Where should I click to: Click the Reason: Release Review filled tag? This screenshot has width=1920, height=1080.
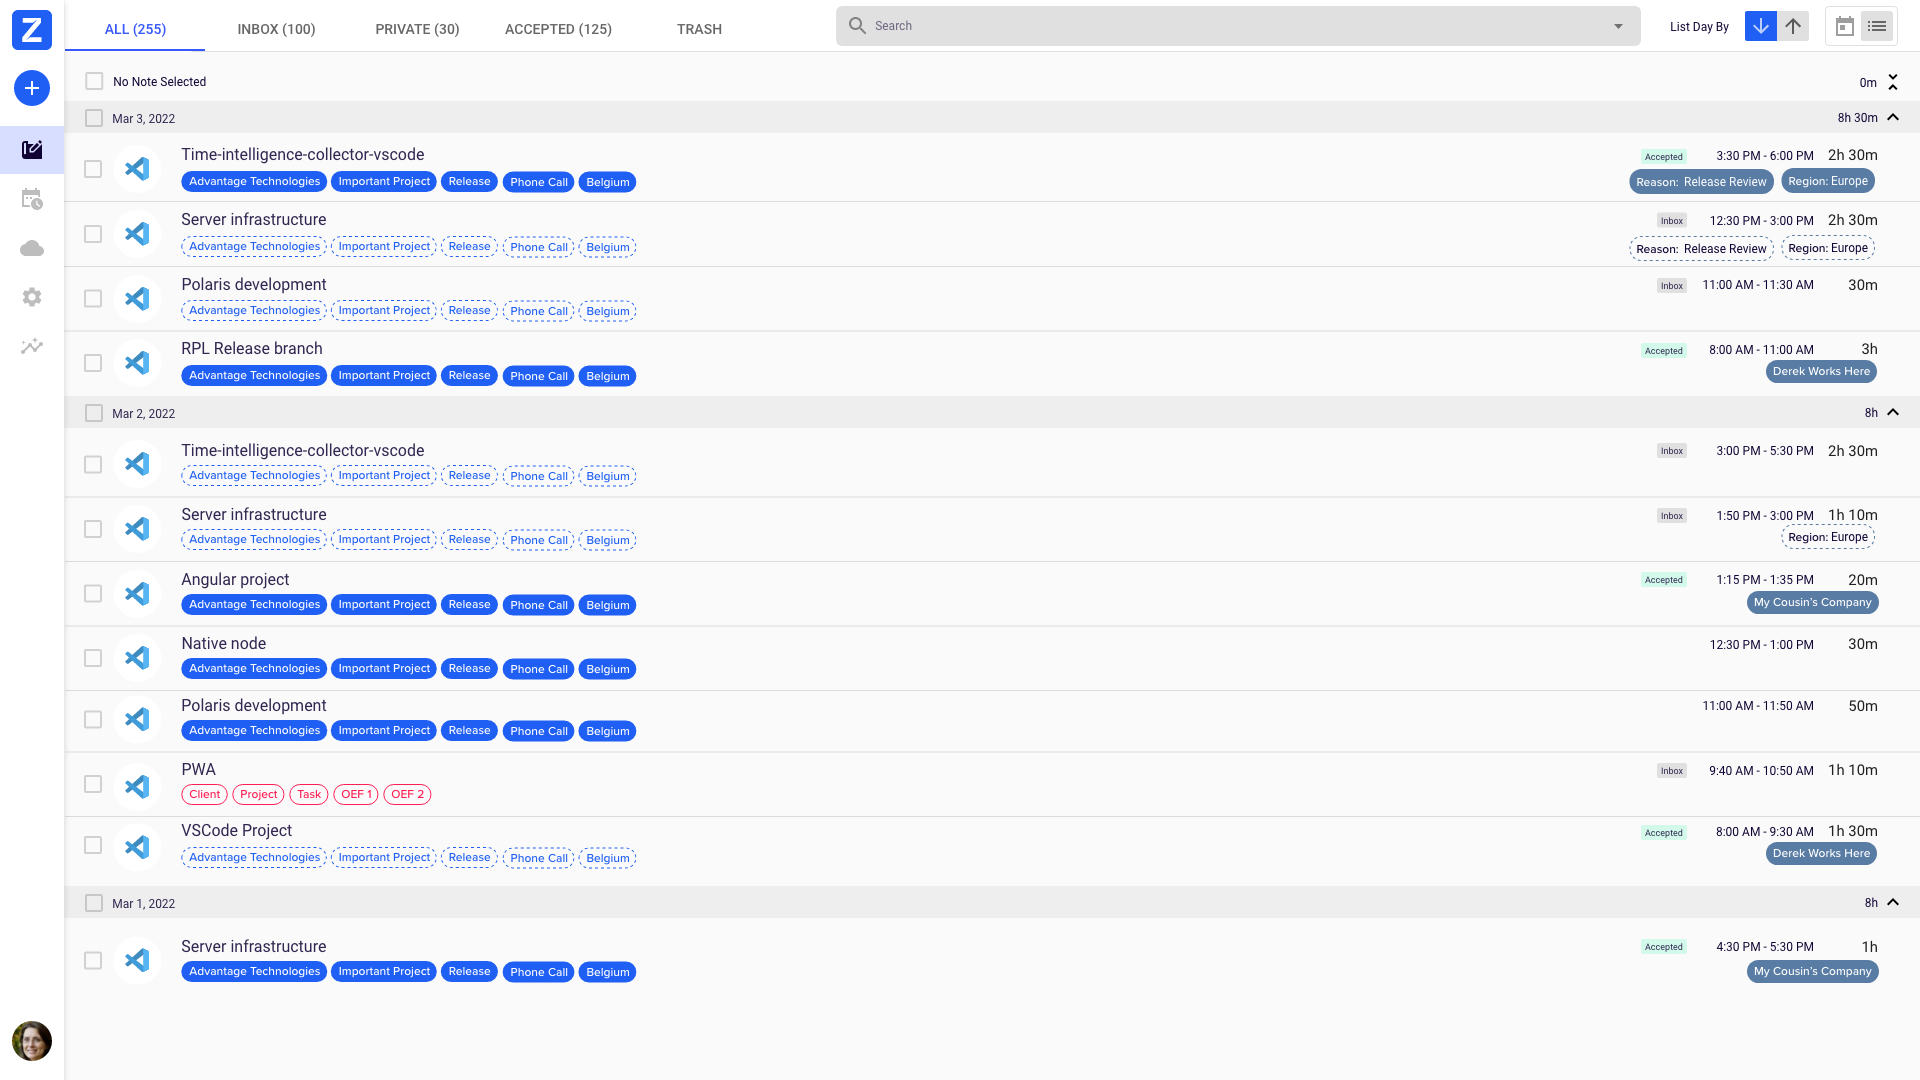coord(1701,182)
